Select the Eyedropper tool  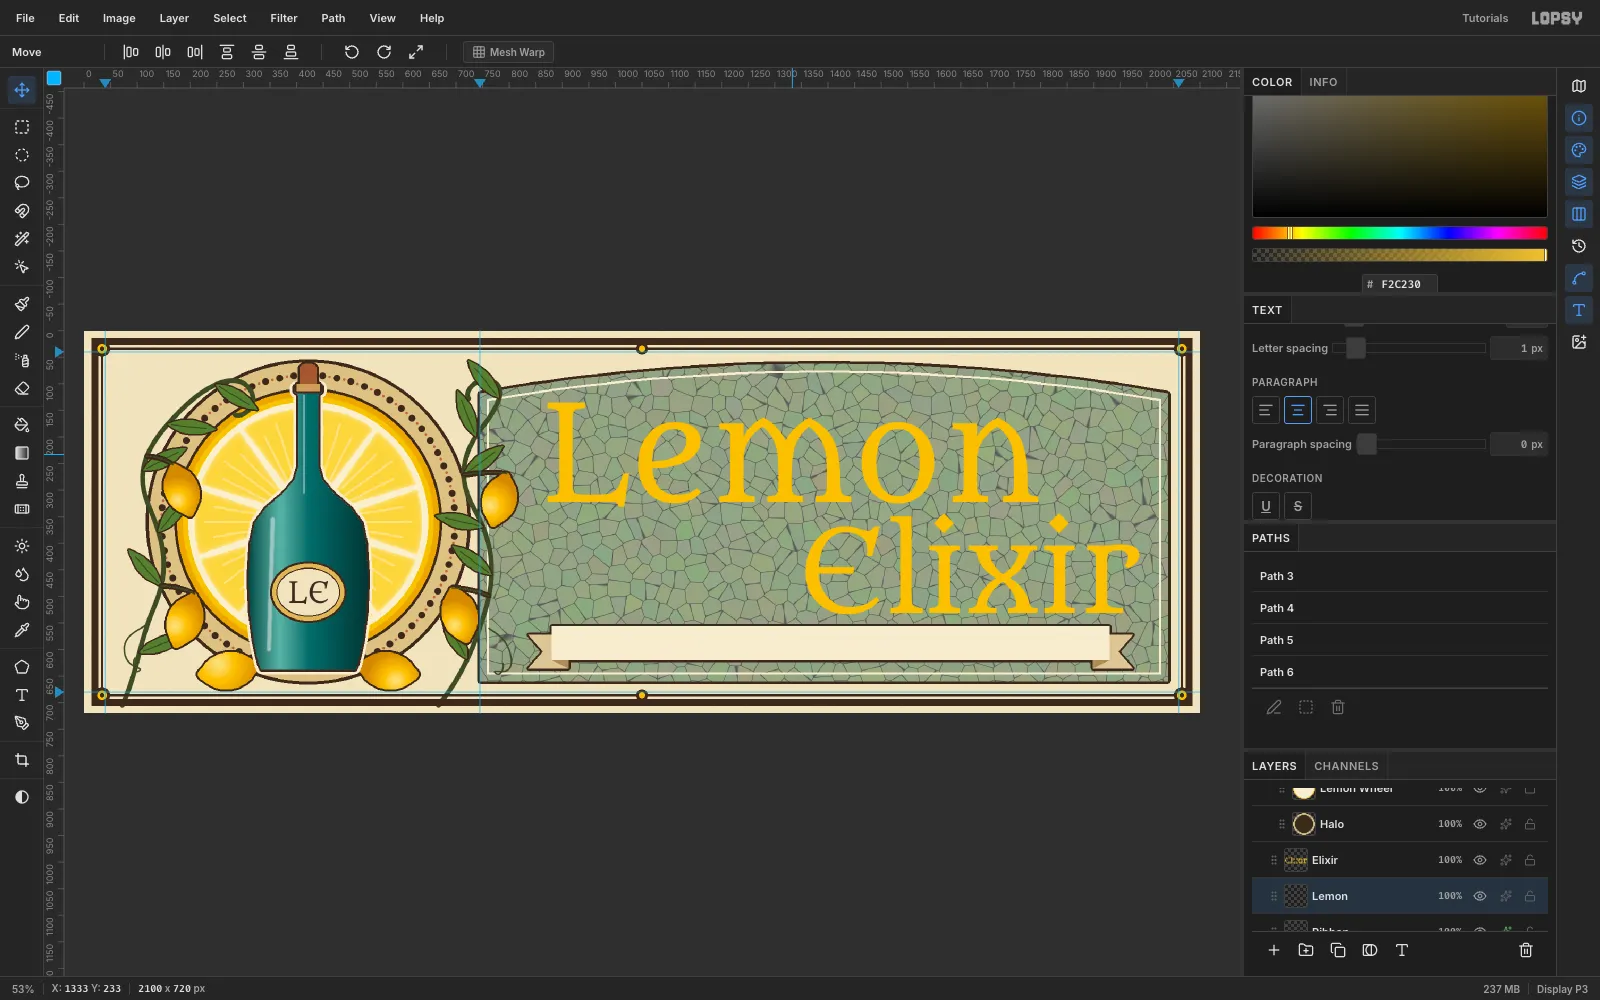(x=22, y=630)
